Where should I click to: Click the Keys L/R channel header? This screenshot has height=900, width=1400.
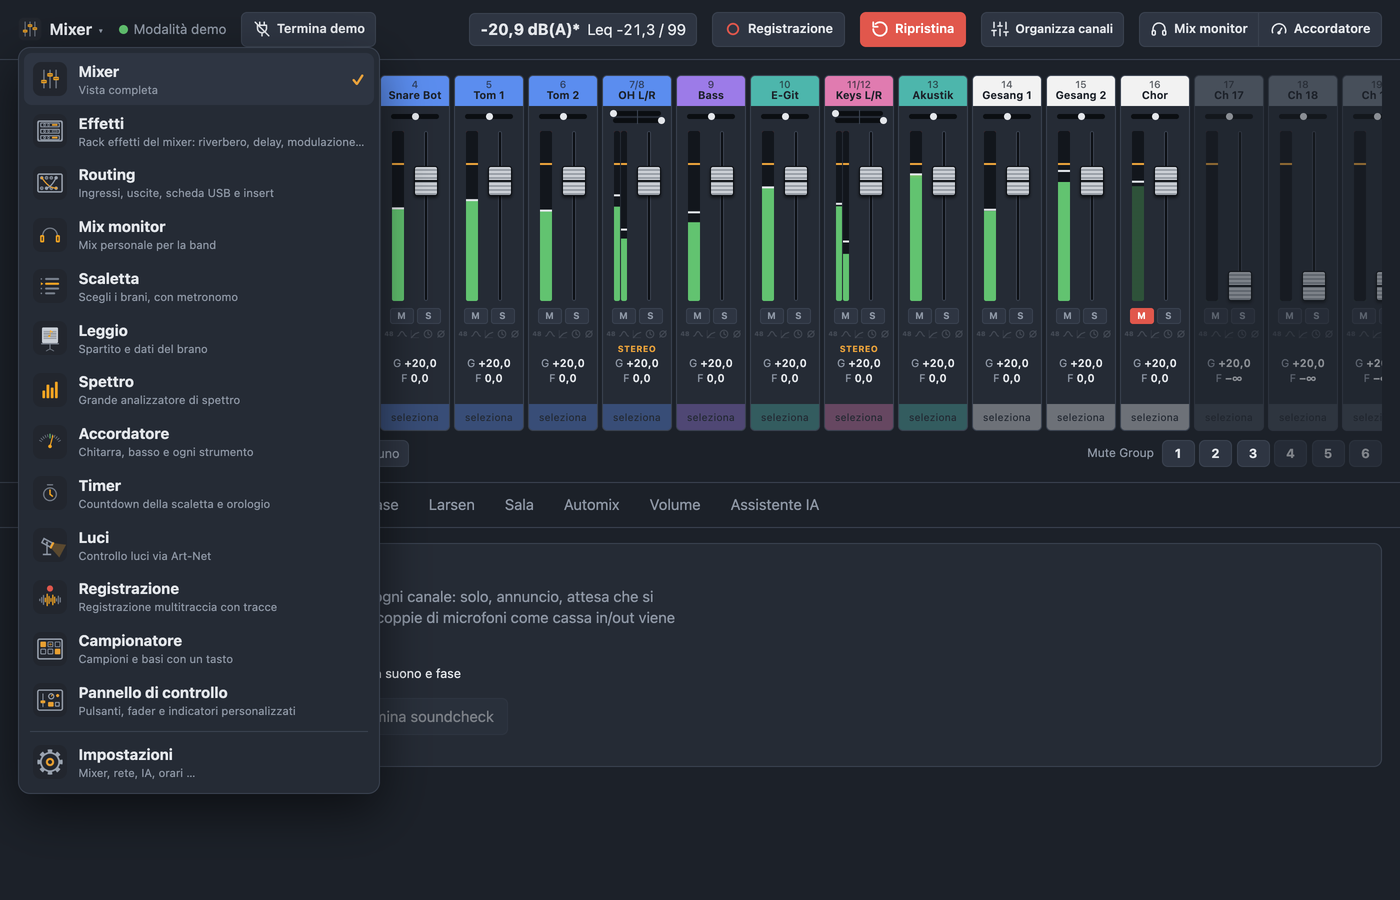(859, 91)
